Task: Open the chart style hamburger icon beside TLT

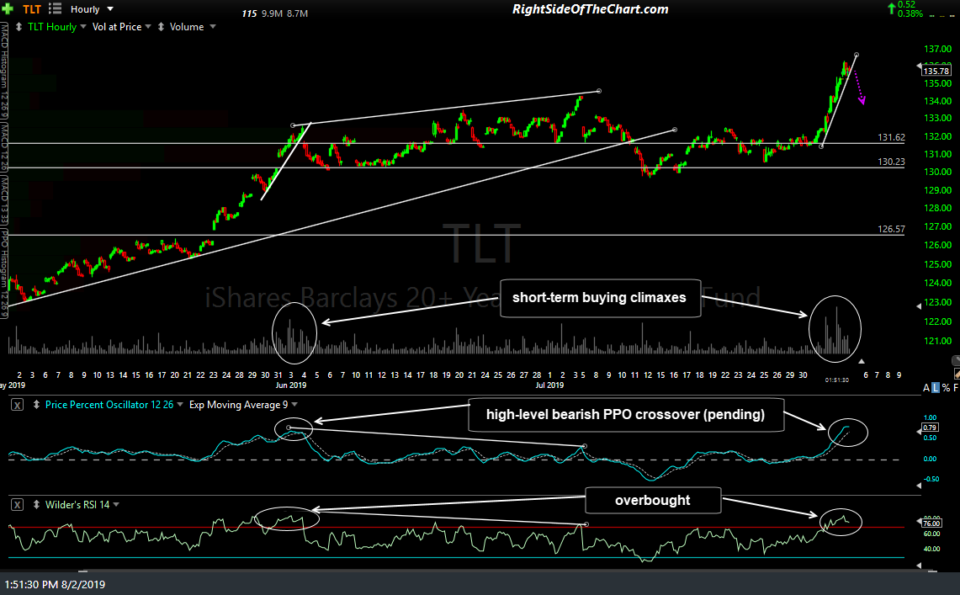Action: click(55, 8)
